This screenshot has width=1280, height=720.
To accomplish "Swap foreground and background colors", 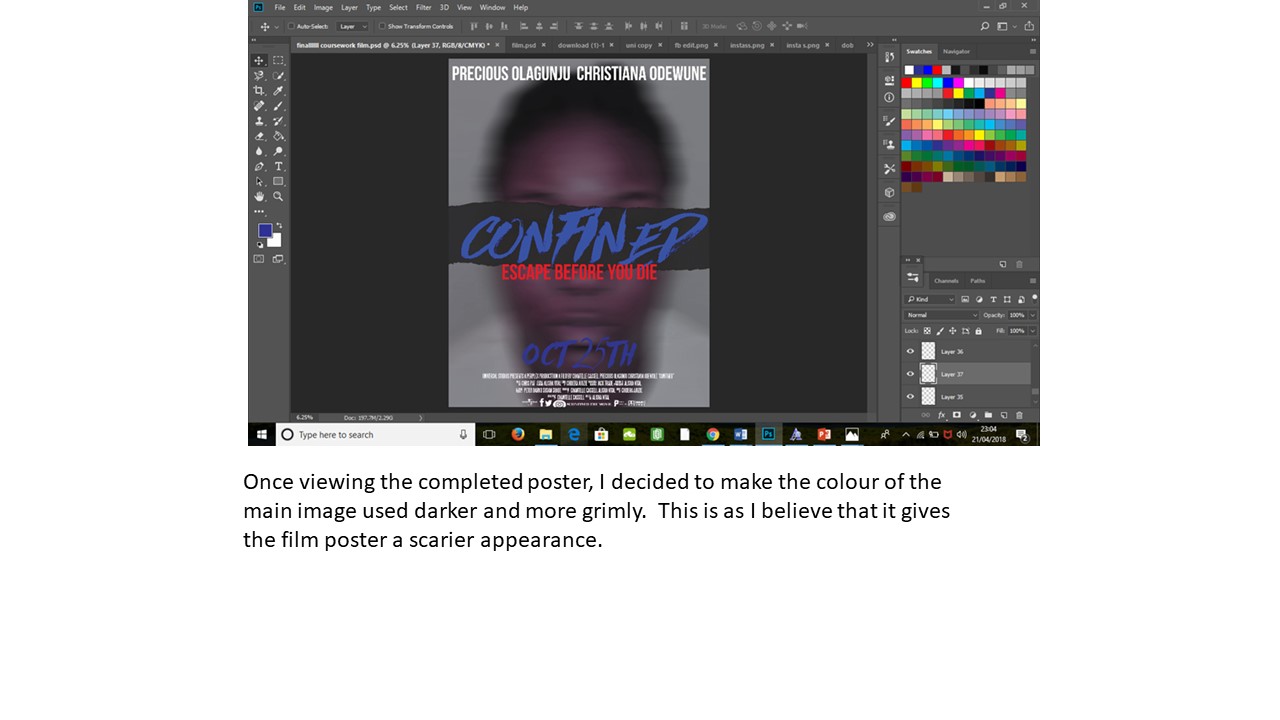I will [279, 225].
